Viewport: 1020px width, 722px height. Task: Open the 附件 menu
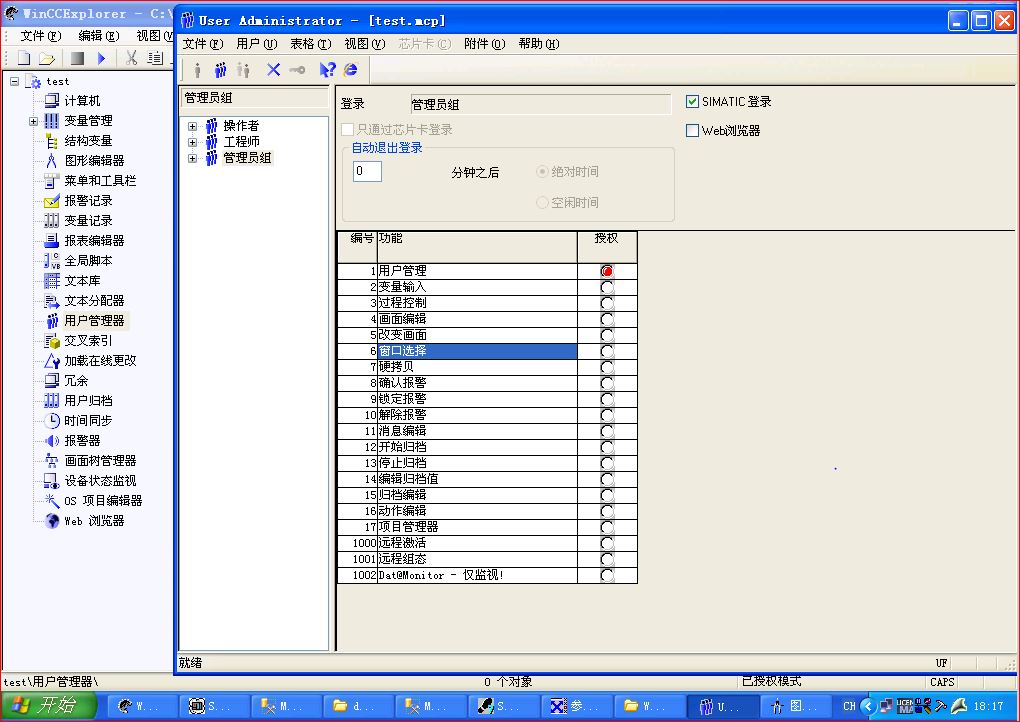[484, 44]
